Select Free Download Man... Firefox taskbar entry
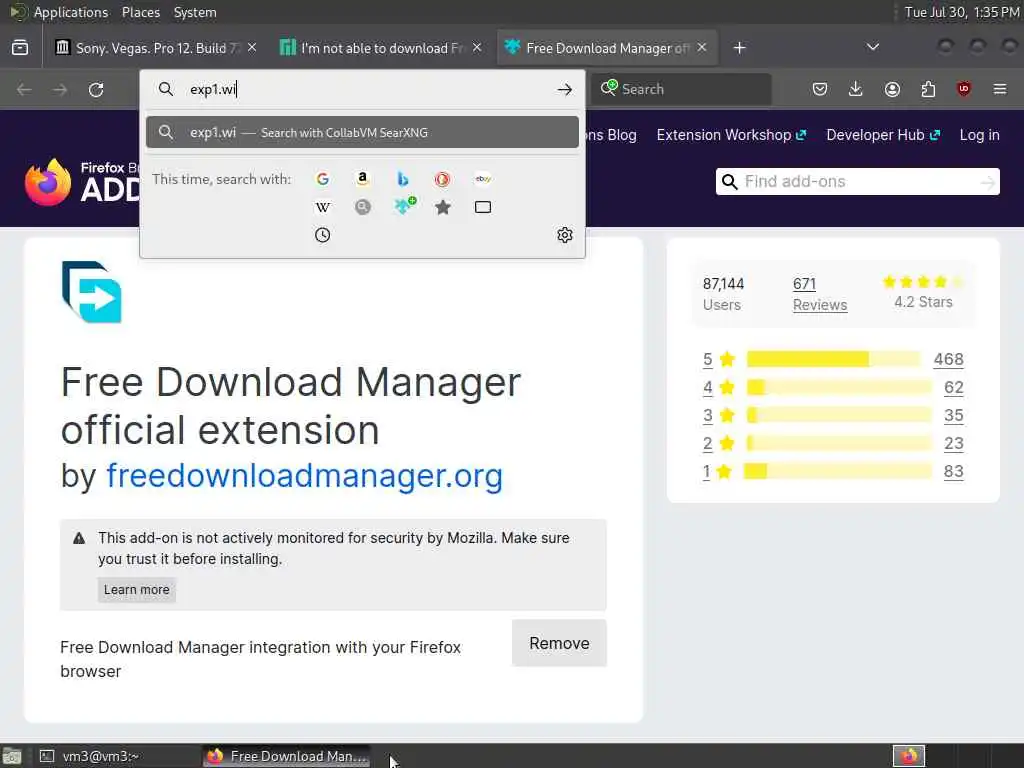This screenshot has width=1024, height=768. [287, 756]
